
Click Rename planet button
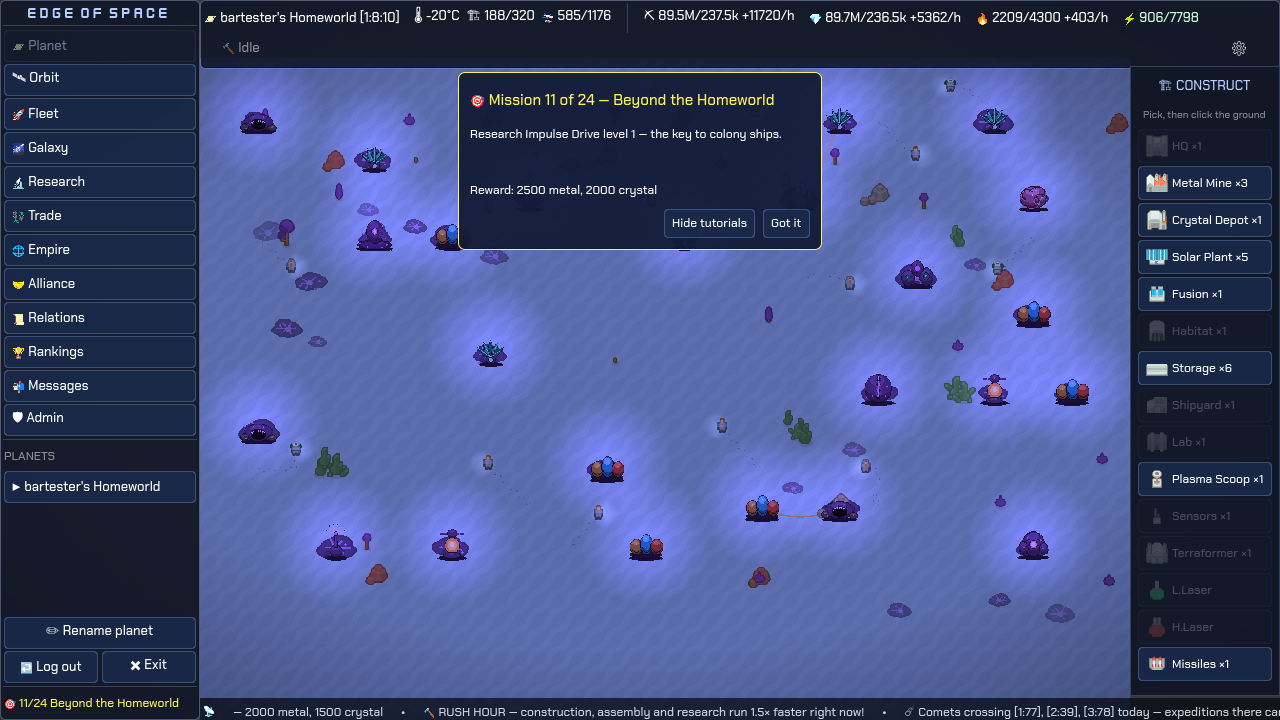point(100,633)
